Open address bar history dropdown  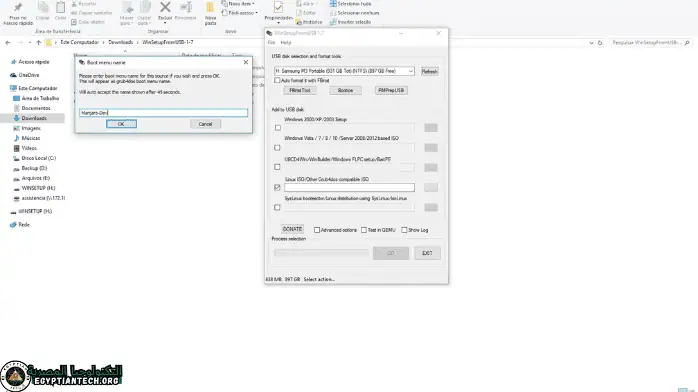pos(591,43)
